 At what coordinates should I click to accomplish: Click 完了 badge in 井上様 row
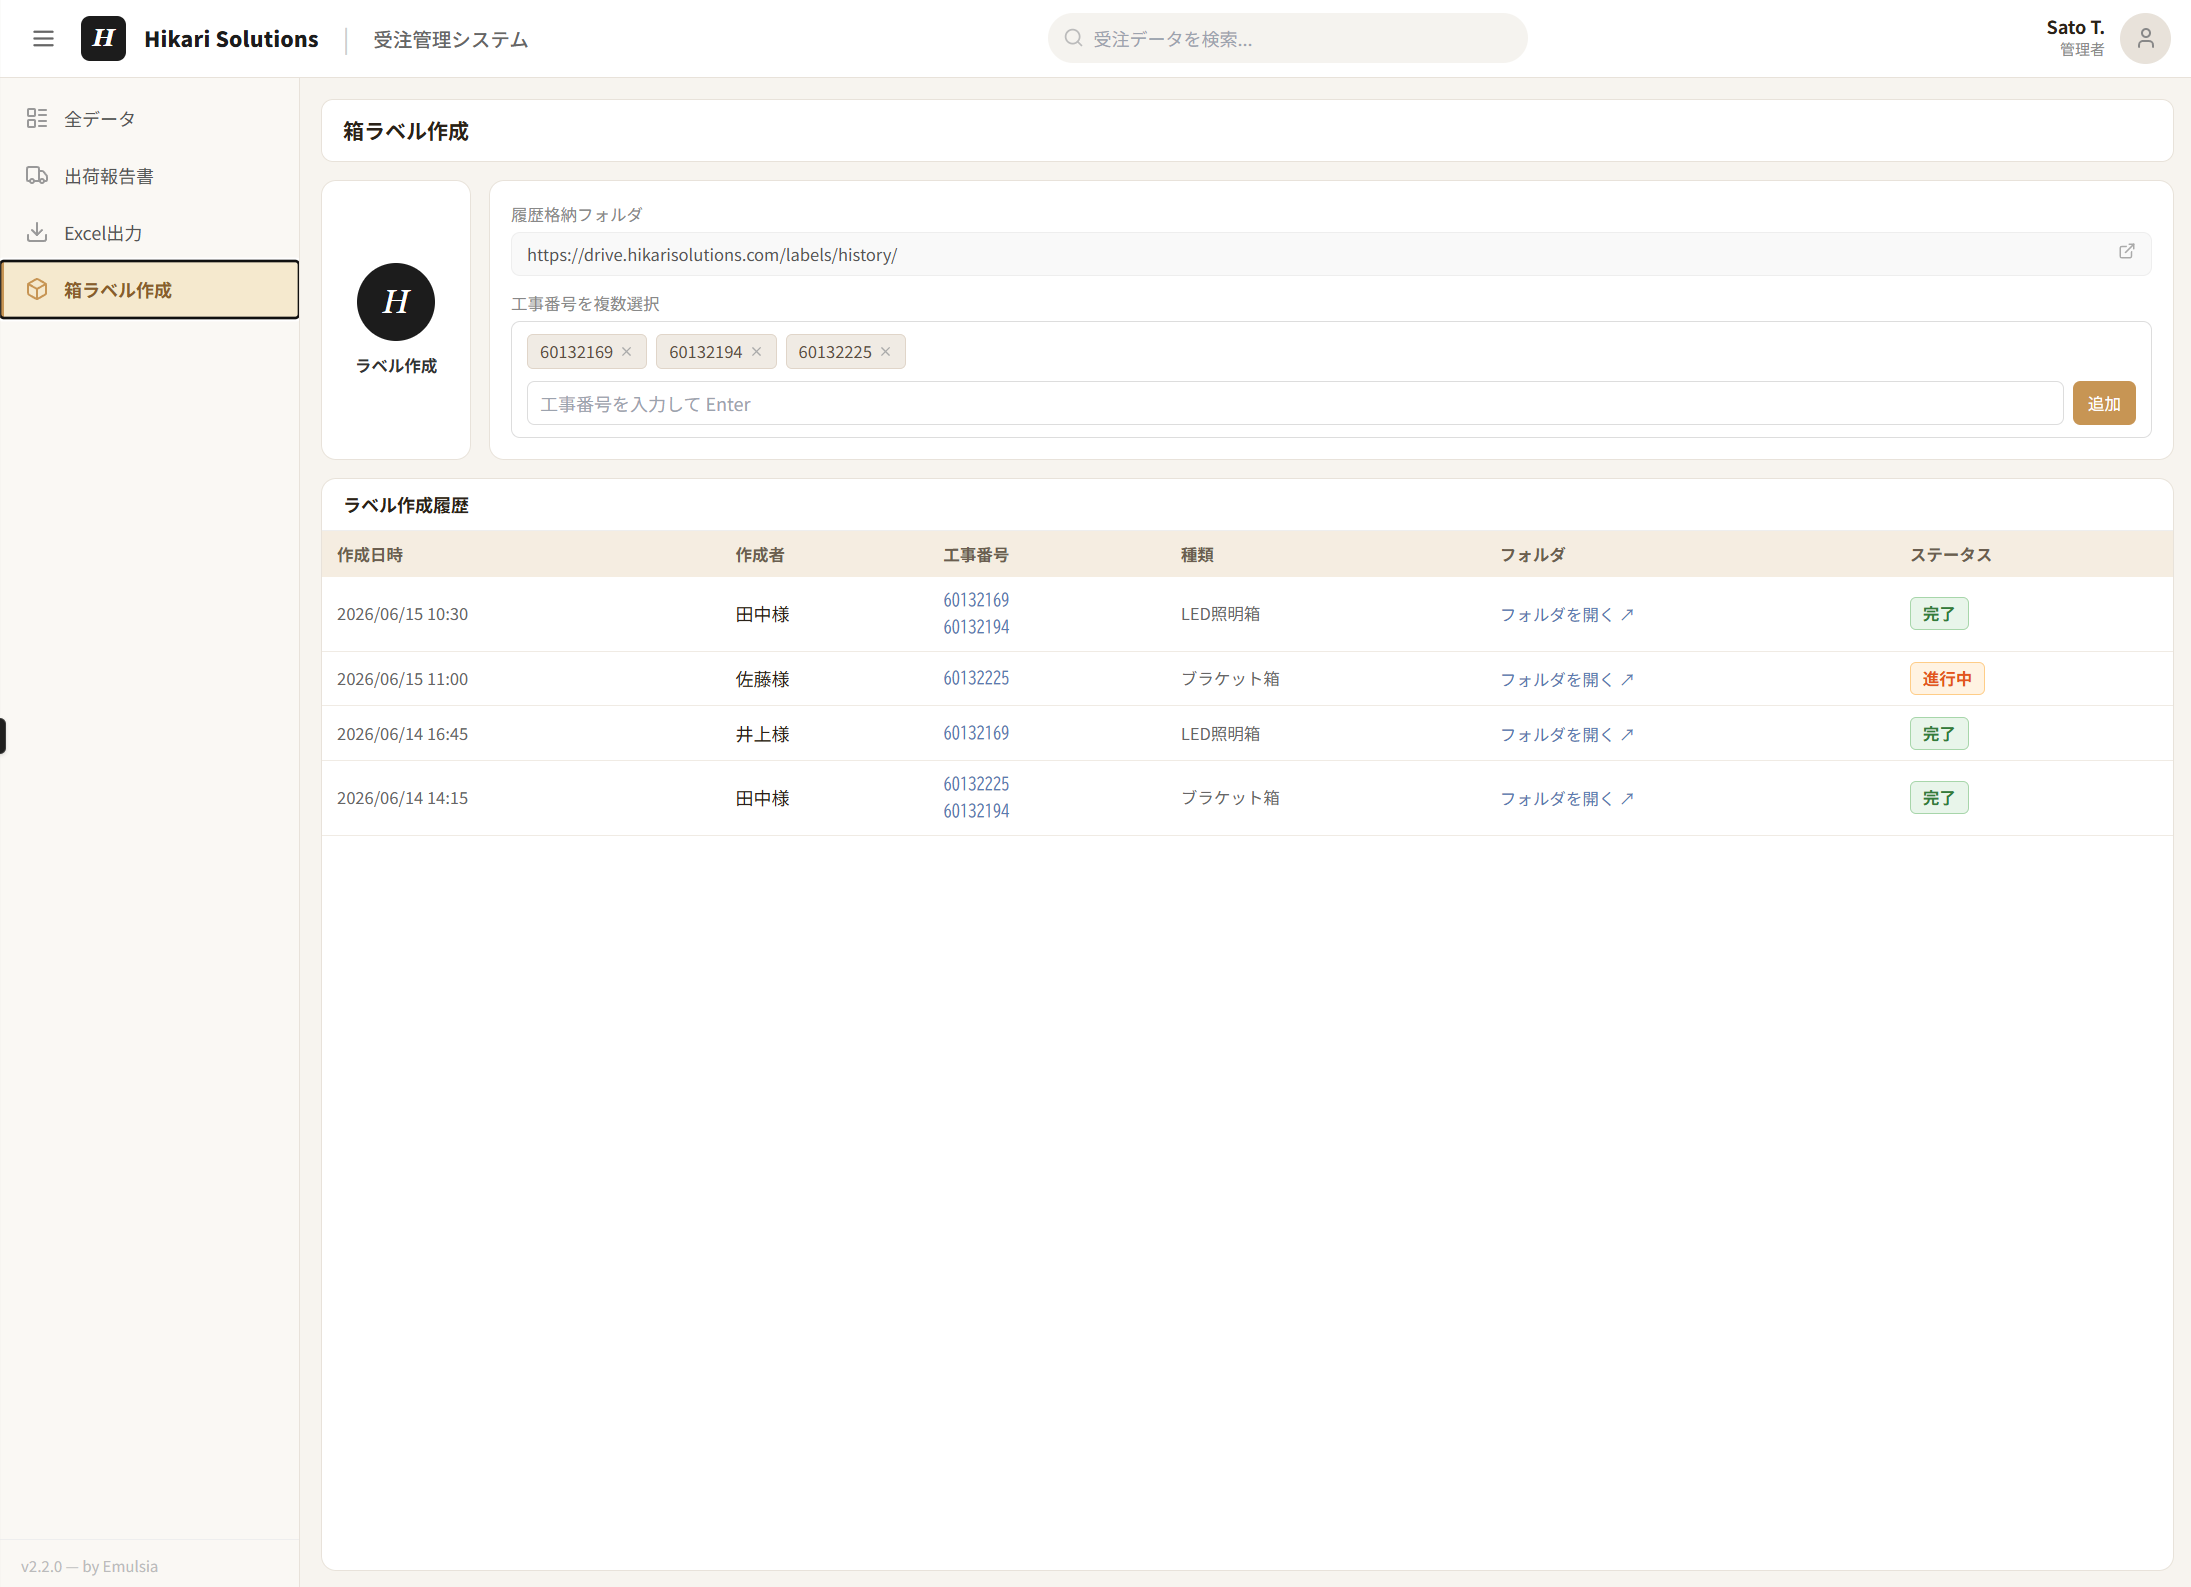[1938, 734]
